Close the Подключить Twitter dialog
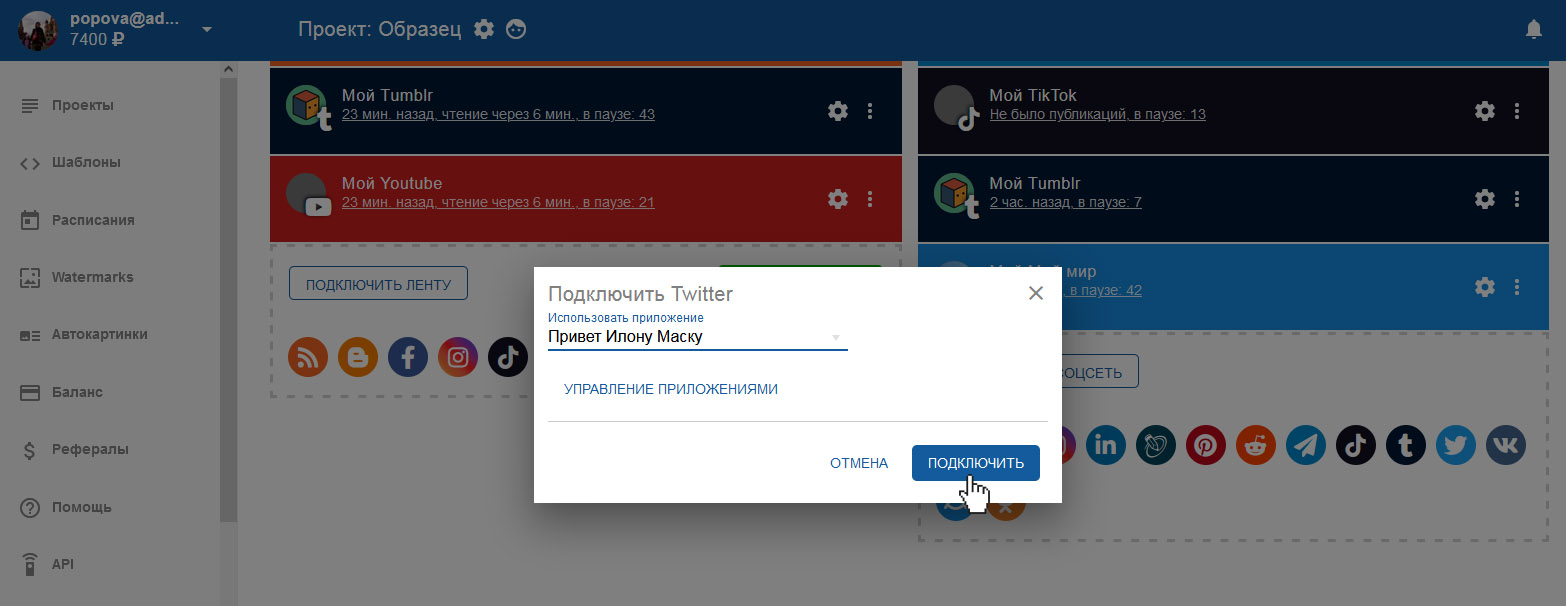This screenshot has width=1566, height=606. pyautogui.click(x=1036, y=293)
